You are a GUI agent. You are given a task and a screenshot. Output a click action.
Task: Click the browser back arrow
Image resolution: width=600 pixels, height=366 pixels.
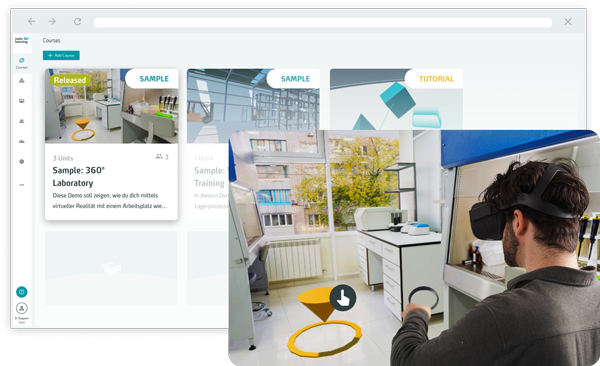pyautogui.click(x=32, y=21)
